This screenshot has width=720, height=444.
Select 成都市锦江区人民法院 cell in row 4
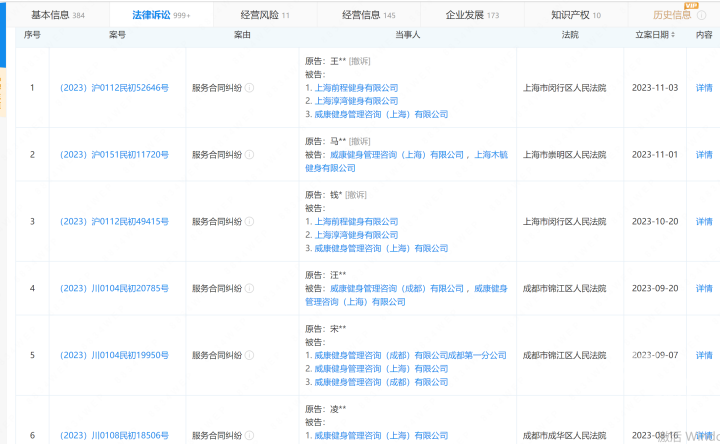564,288
